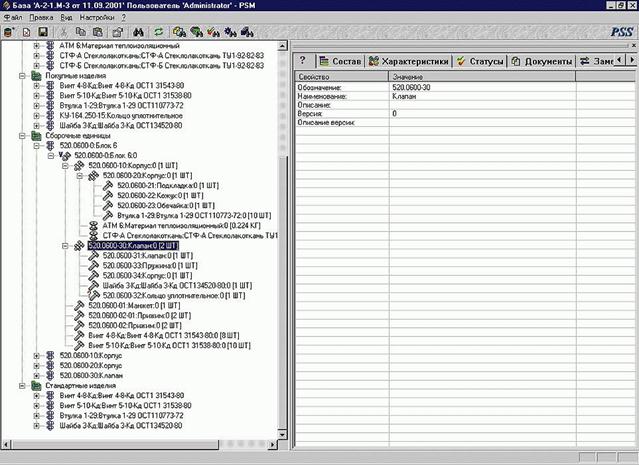Click the folder icon of Стандартные изделия
This screenshot has width=639, height=465.
[36, 386]
